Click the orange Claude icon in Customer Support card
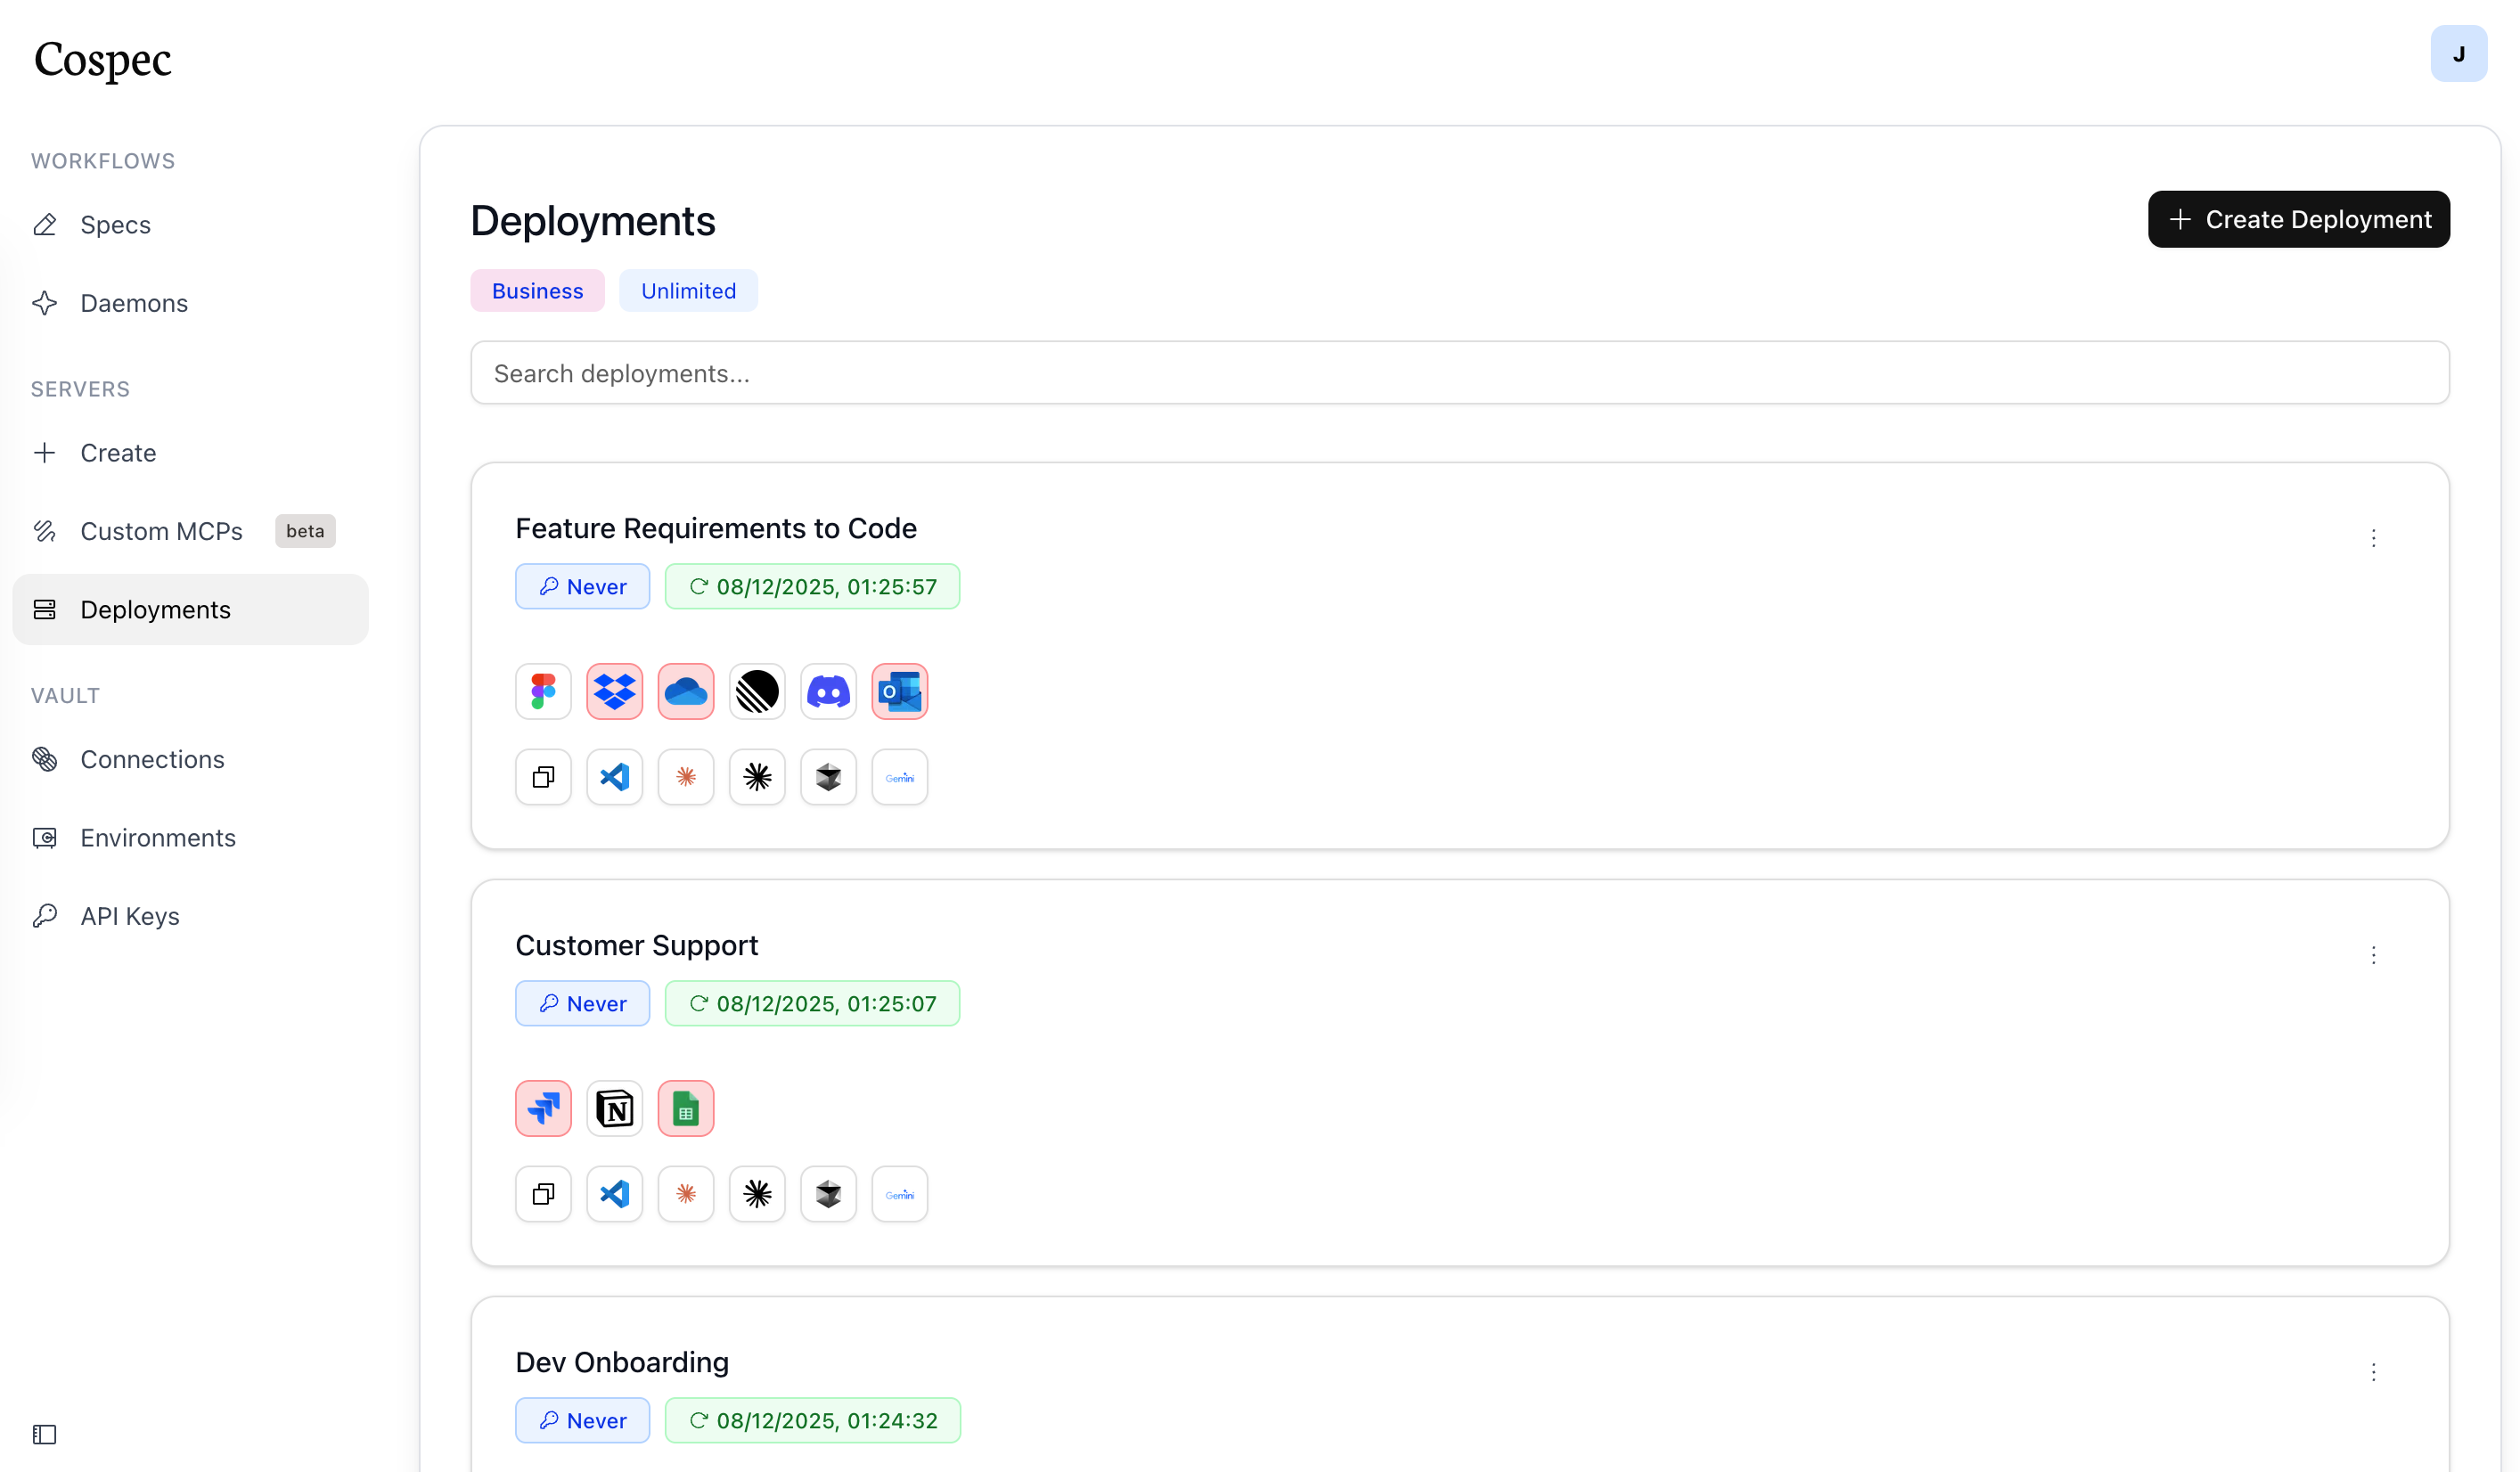This screenshot has width=2520, height=1472. click(x=686, y=1194)
